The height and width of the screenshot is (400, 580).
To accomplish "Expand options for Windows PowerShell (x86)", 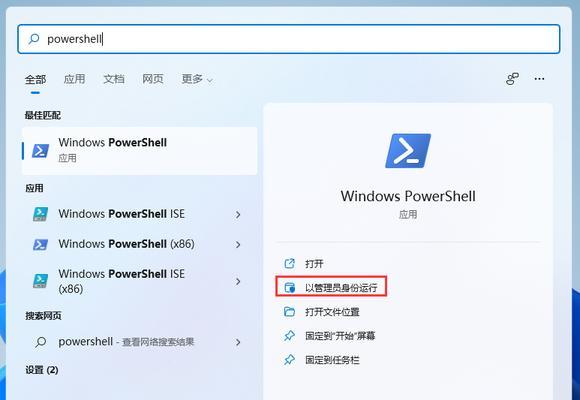I will pyautogui.click(x=238, y=245).
